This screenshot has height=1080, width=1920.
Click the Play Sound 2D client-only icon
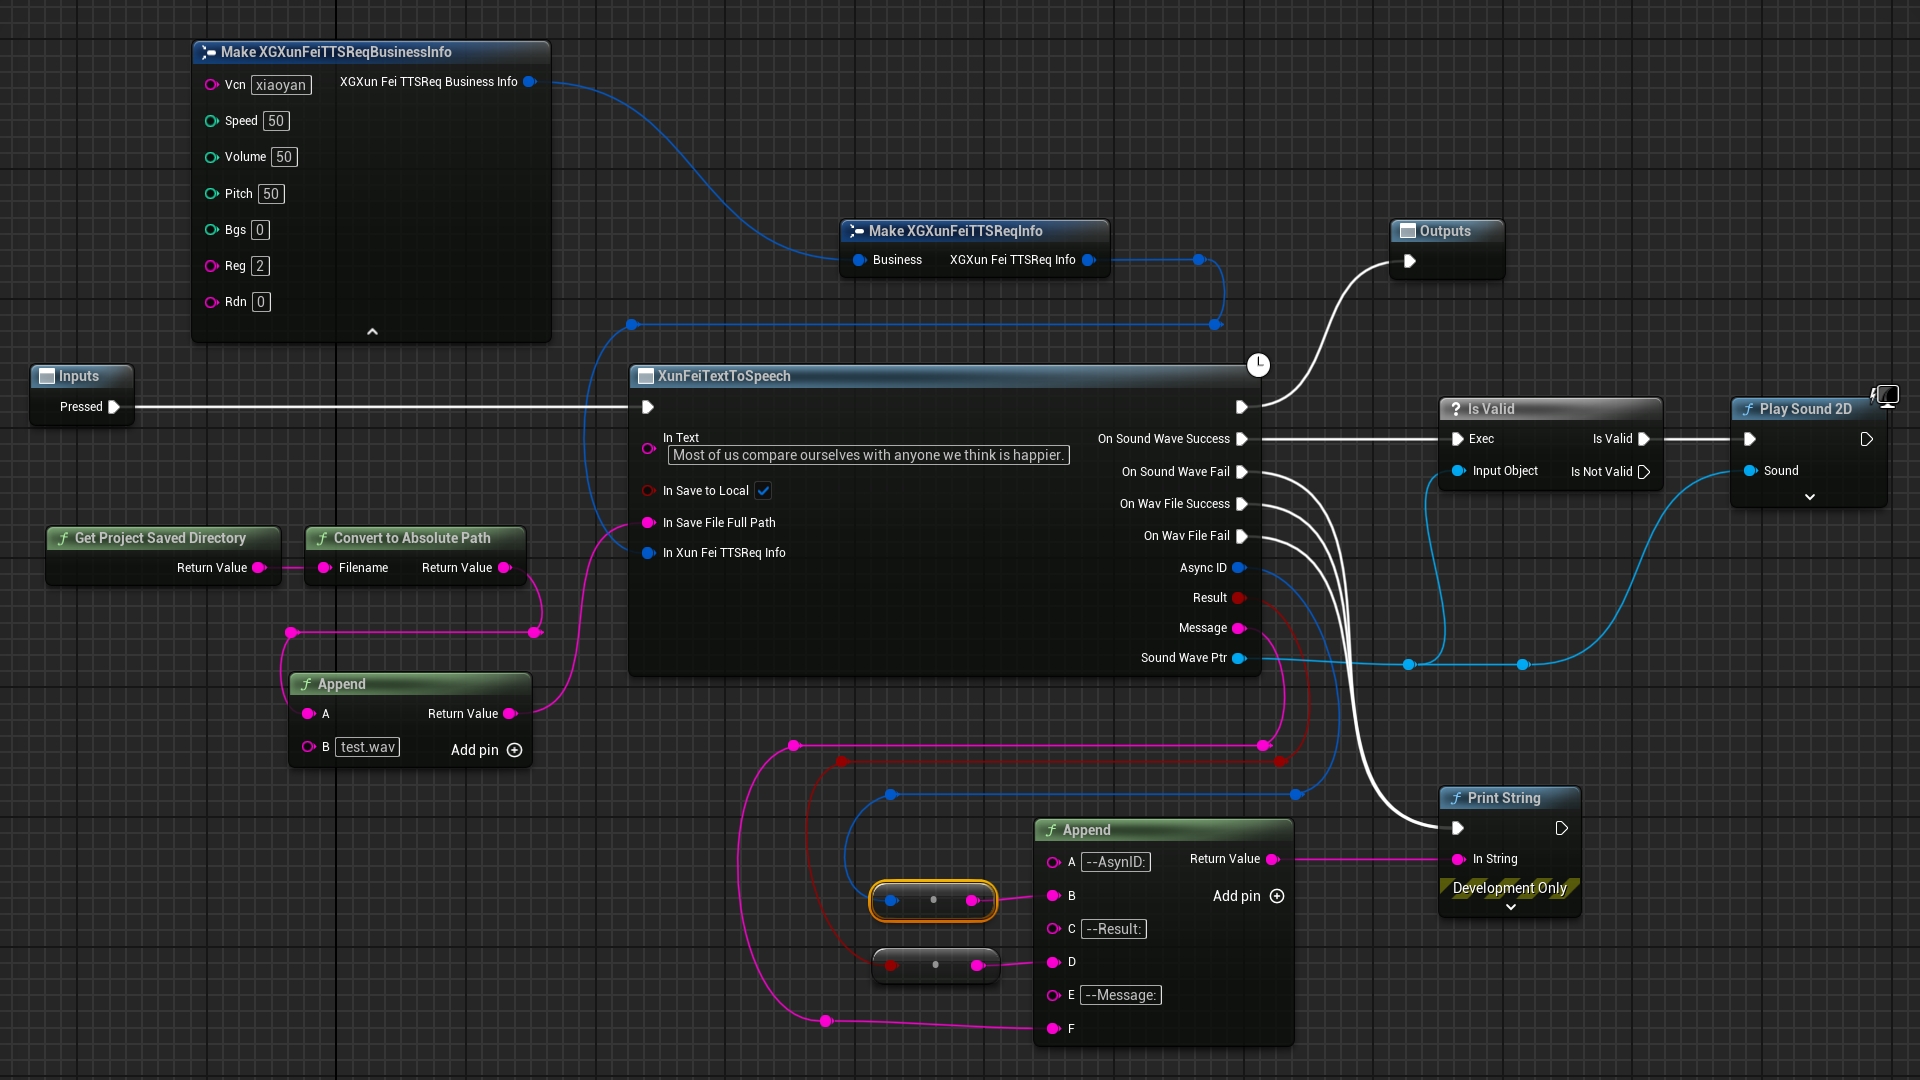pyautogui.click(x=1885, y=395)
